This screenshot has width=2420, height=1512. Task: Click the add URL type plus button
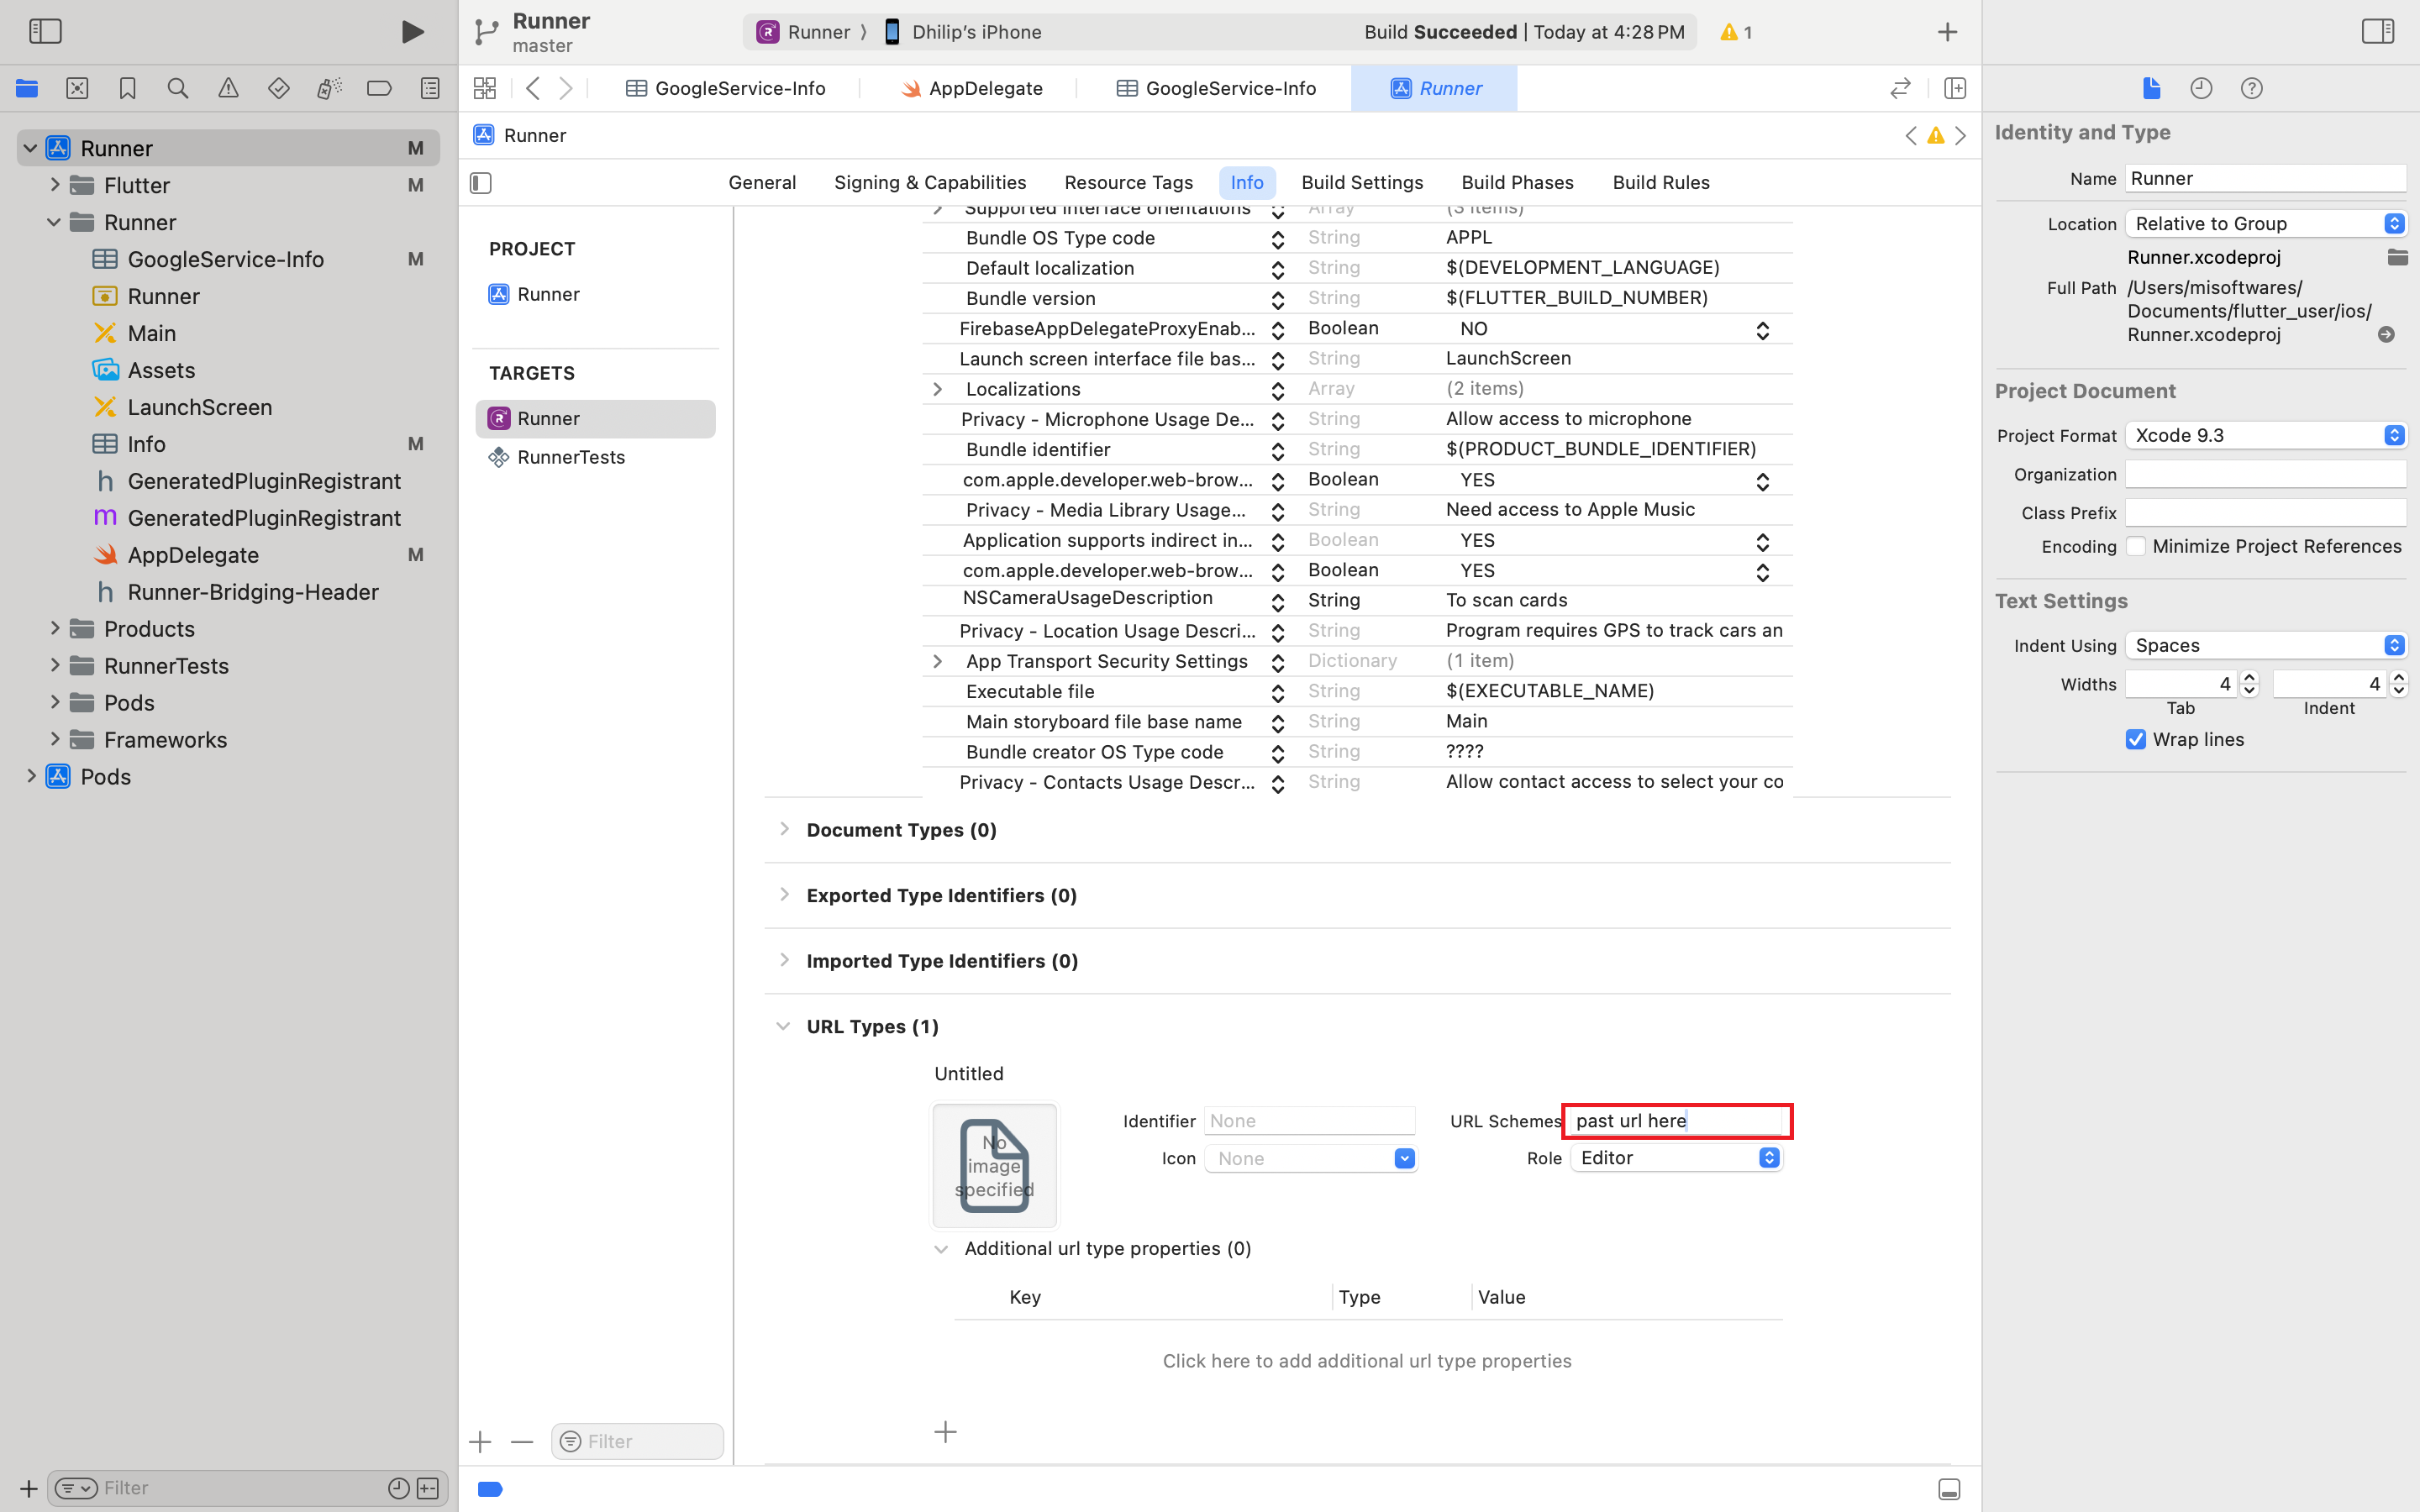(945, 1432)
